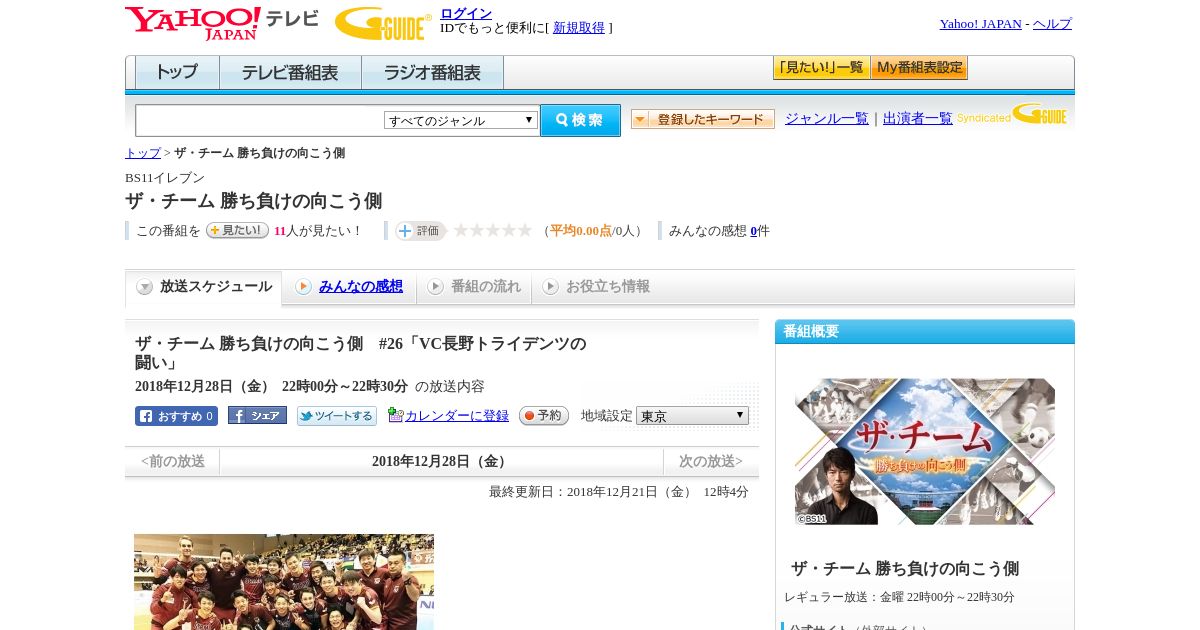Click the ザ・チーム program banner image
This screenshot has width=1200, height=630.
(x=925, y=451)
